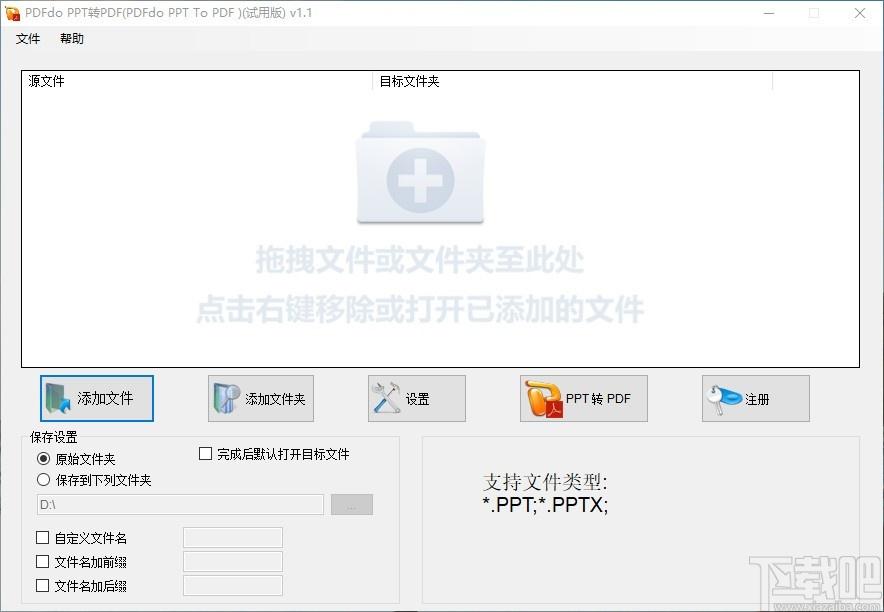Click the 源文件 column header

197,81
